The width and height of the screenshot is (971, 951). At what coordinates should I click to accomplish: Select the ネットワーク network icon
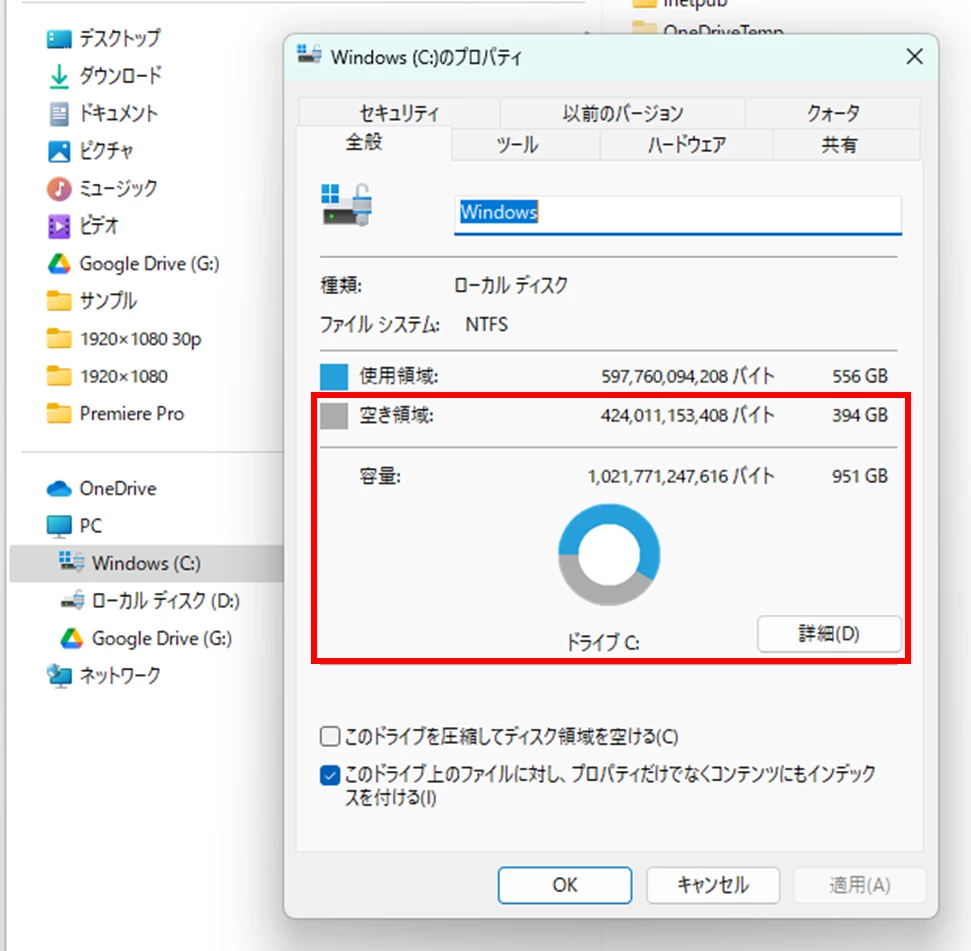point(59,675)
